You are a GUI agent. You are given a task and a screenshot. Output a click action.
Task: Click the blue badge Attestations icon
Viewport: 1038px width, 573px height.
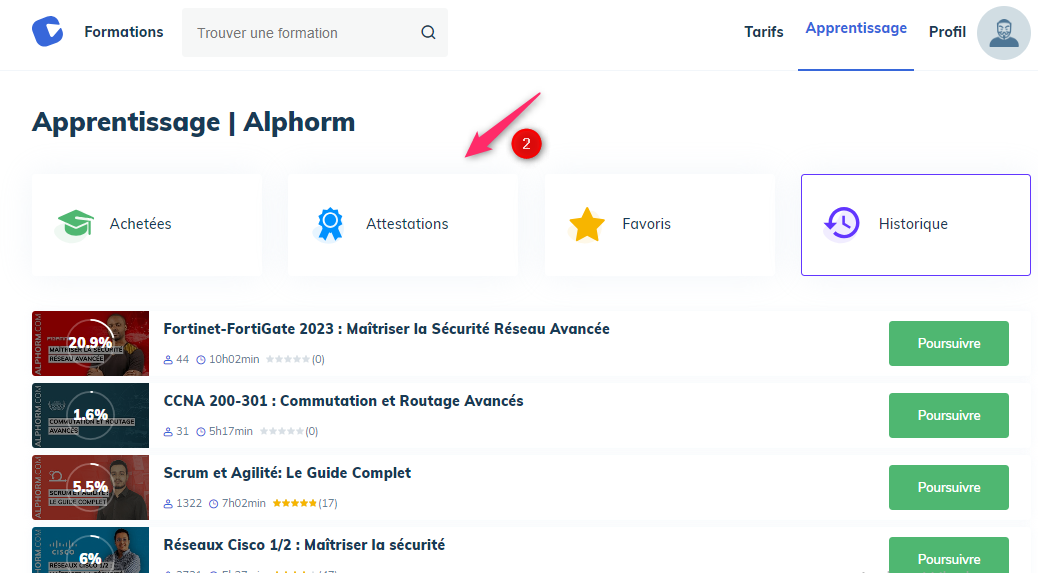(330, 224)
